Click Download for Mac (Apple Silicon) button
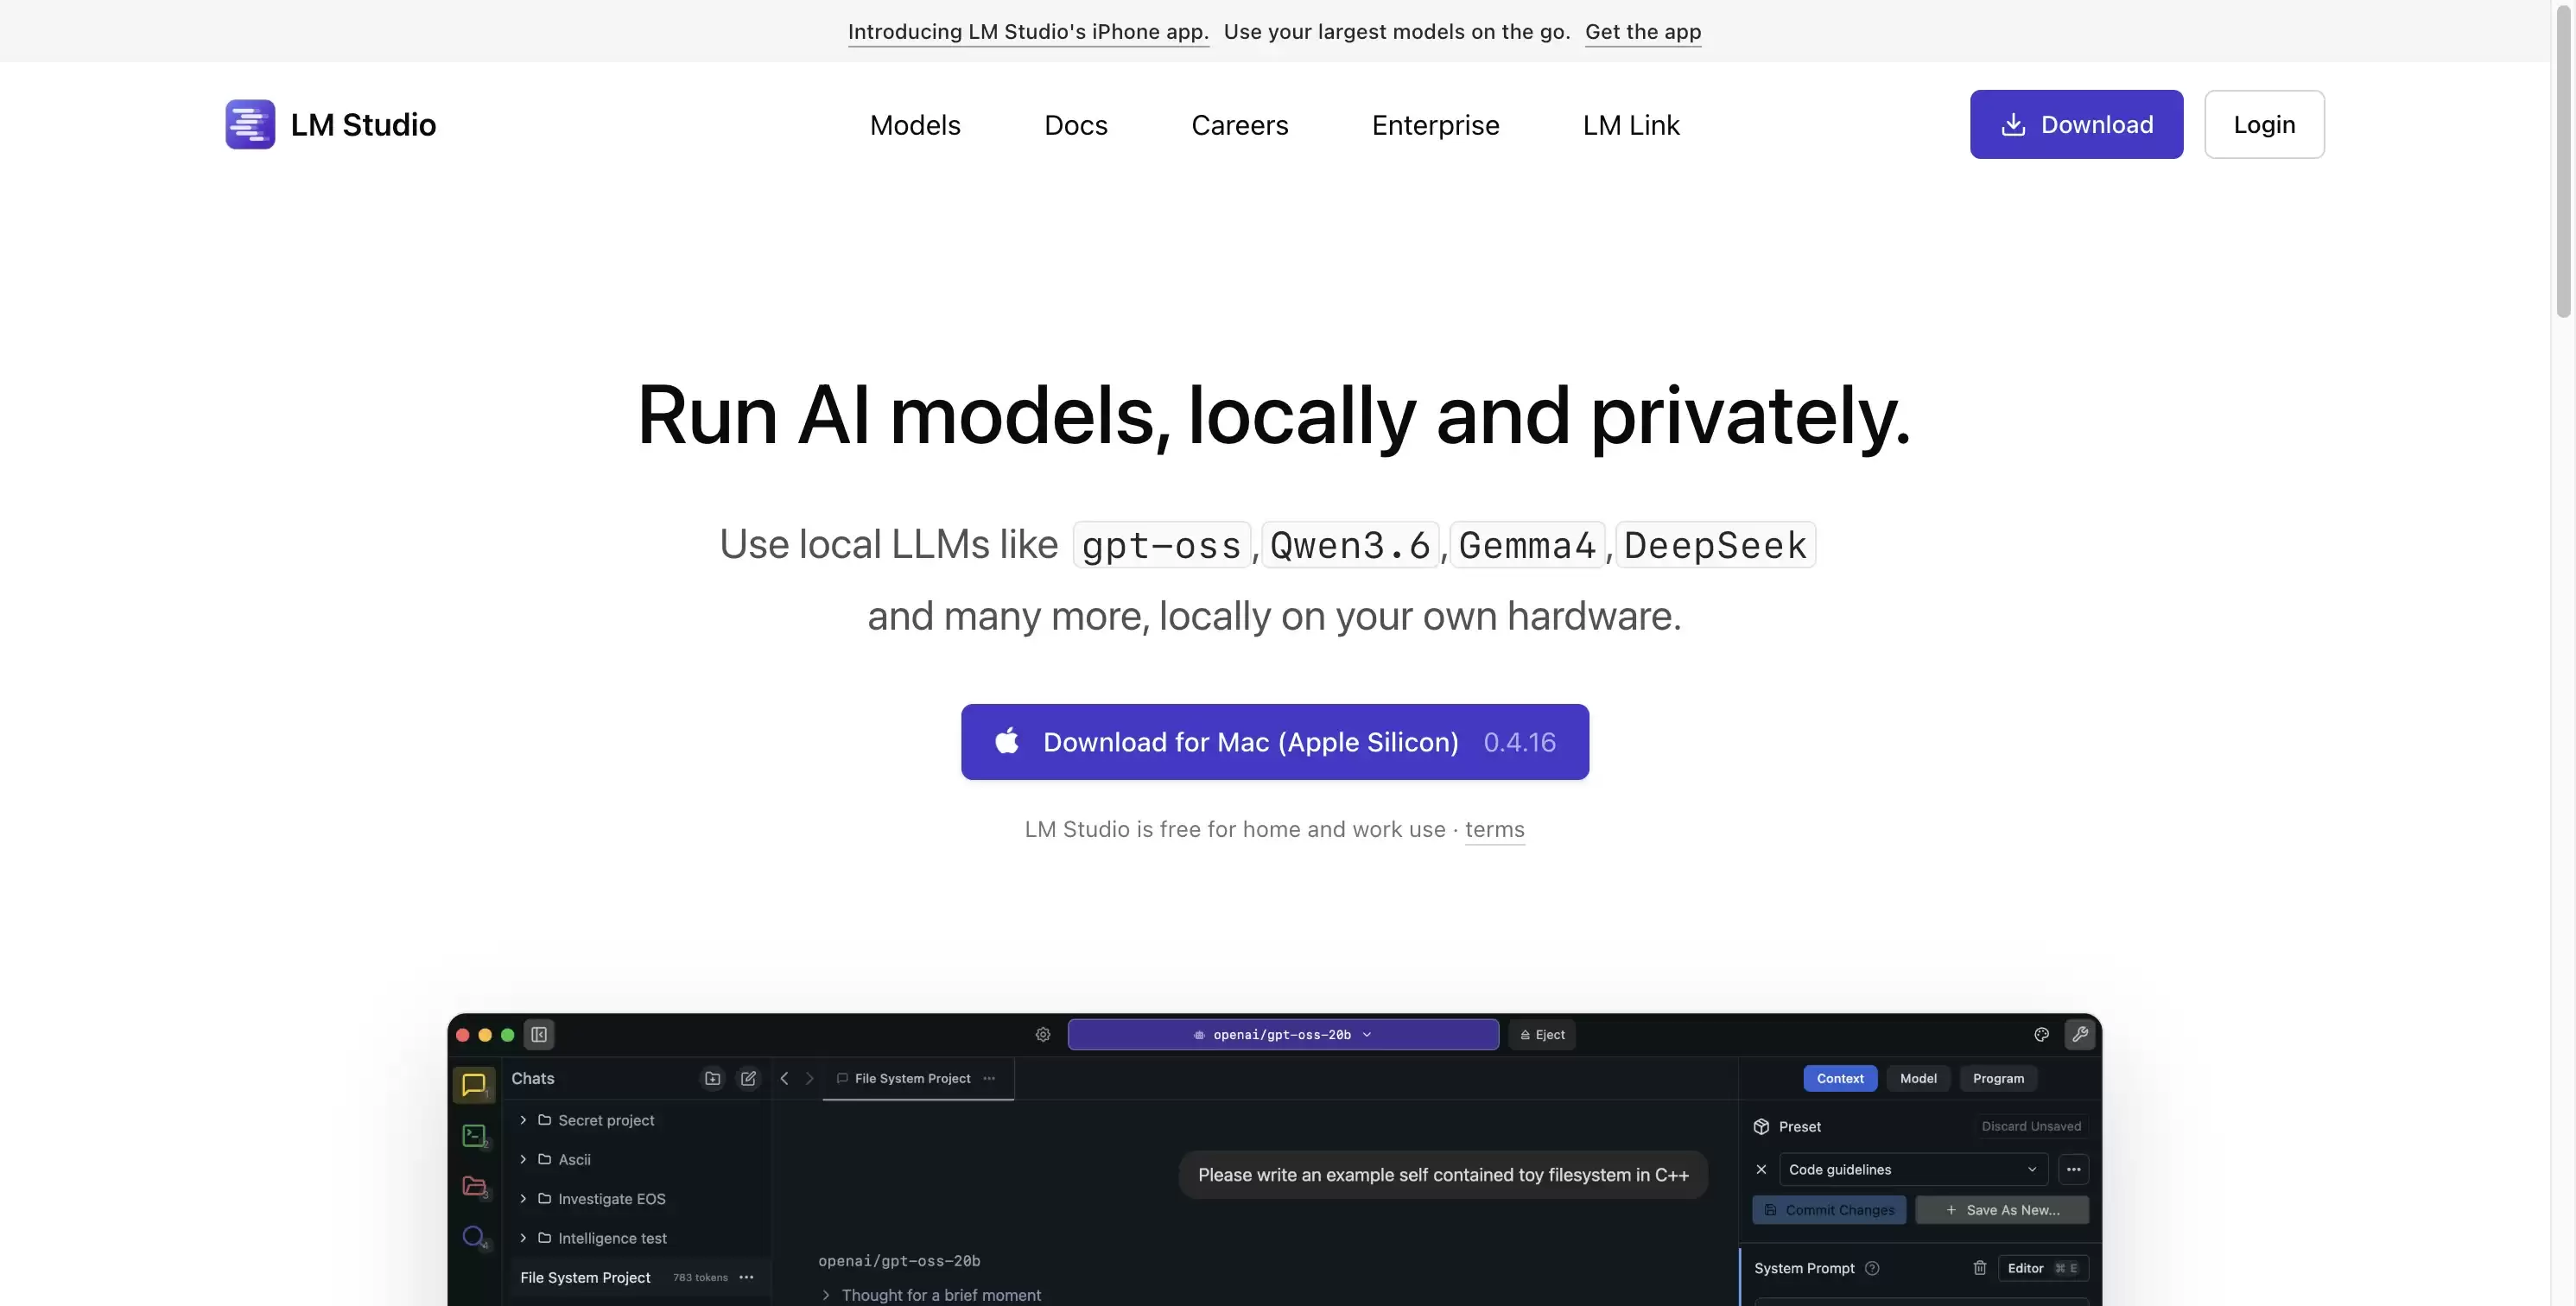The width and height of the screenshot is (2576, 1306). tap(1275, 741)
